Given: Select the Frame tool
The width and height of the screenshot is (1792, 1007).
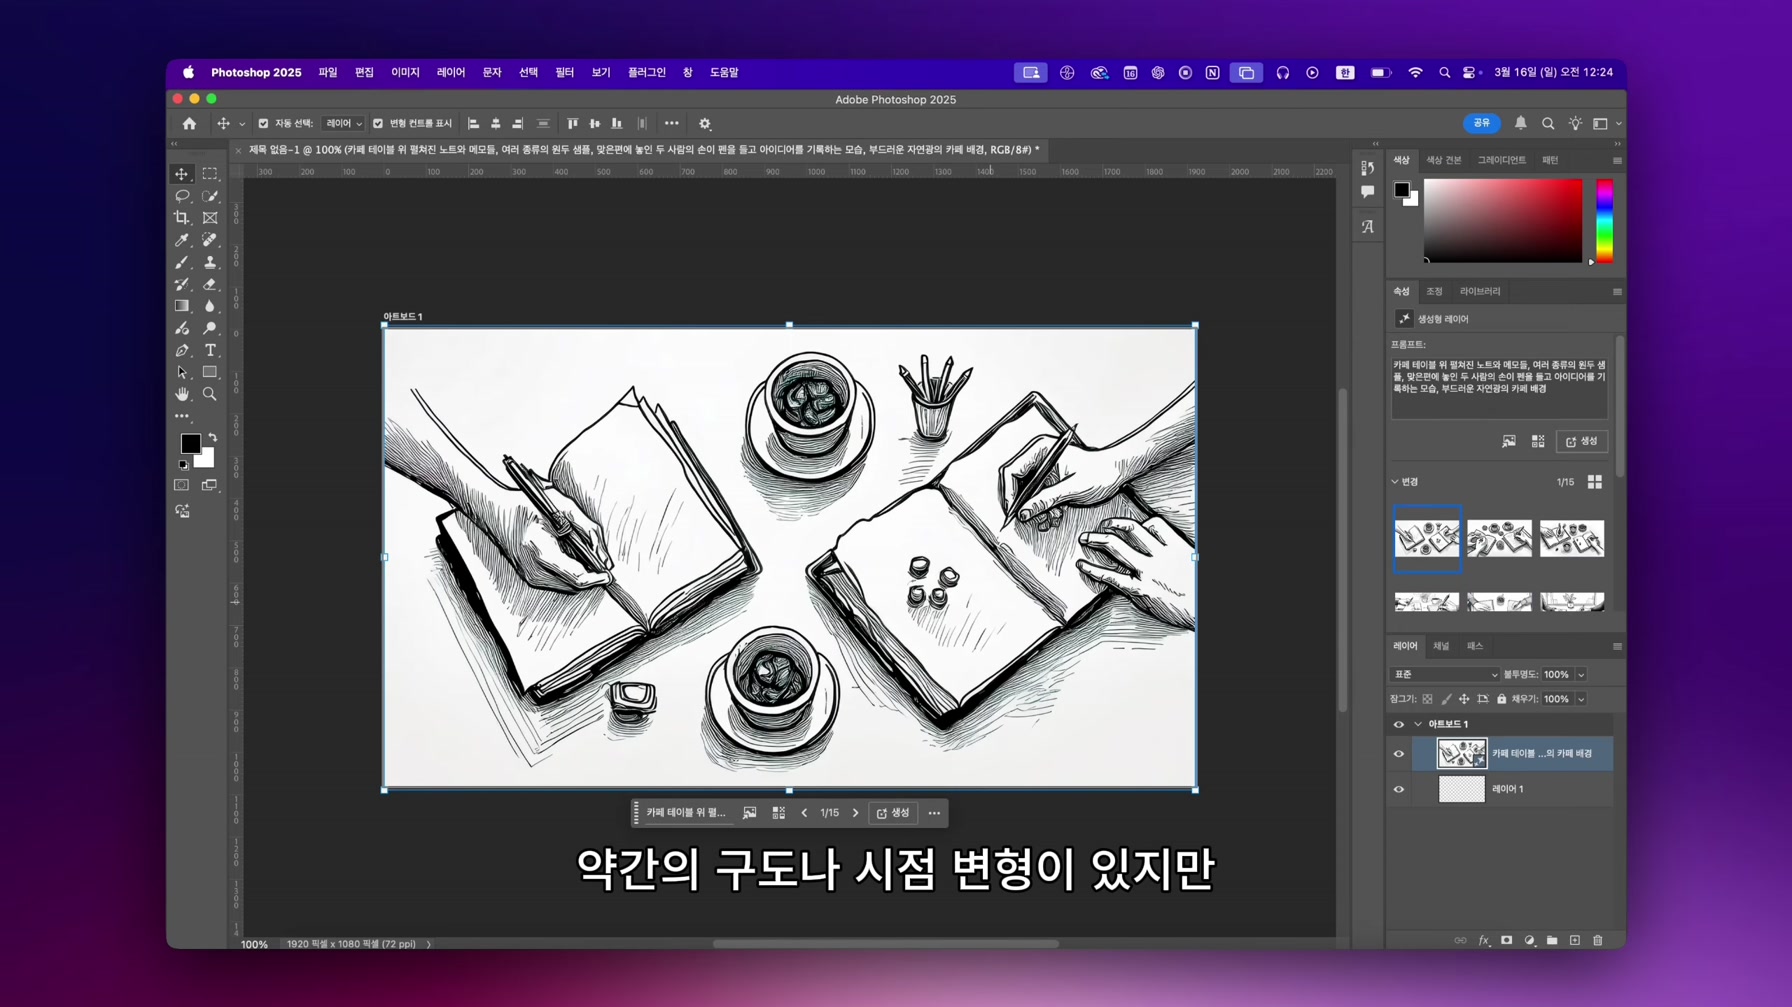Looking at the screenshot, I should click(210, 218).
